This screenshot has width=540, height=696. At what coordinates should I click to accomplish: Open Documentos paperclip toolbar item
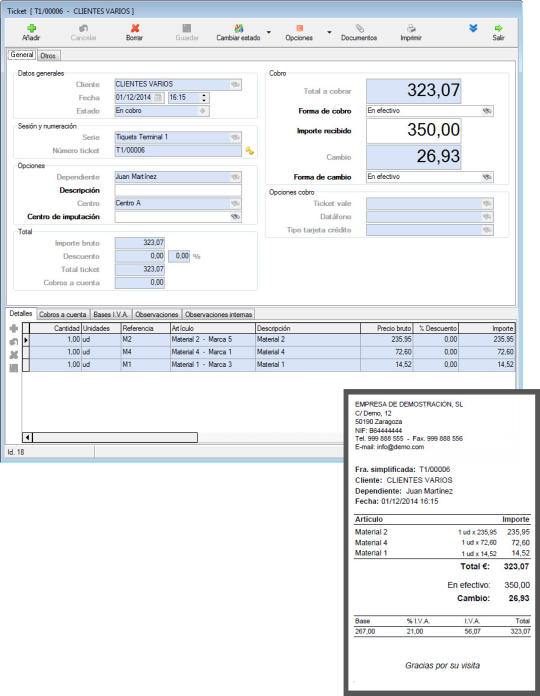click(359, 32)
